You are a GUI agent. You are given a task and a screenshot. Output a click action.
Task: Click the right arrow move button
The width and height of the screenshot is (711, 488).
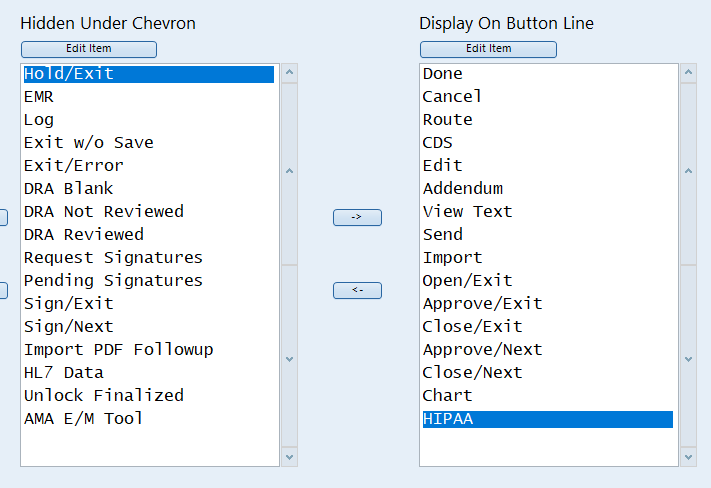click(x=357, y=217)
